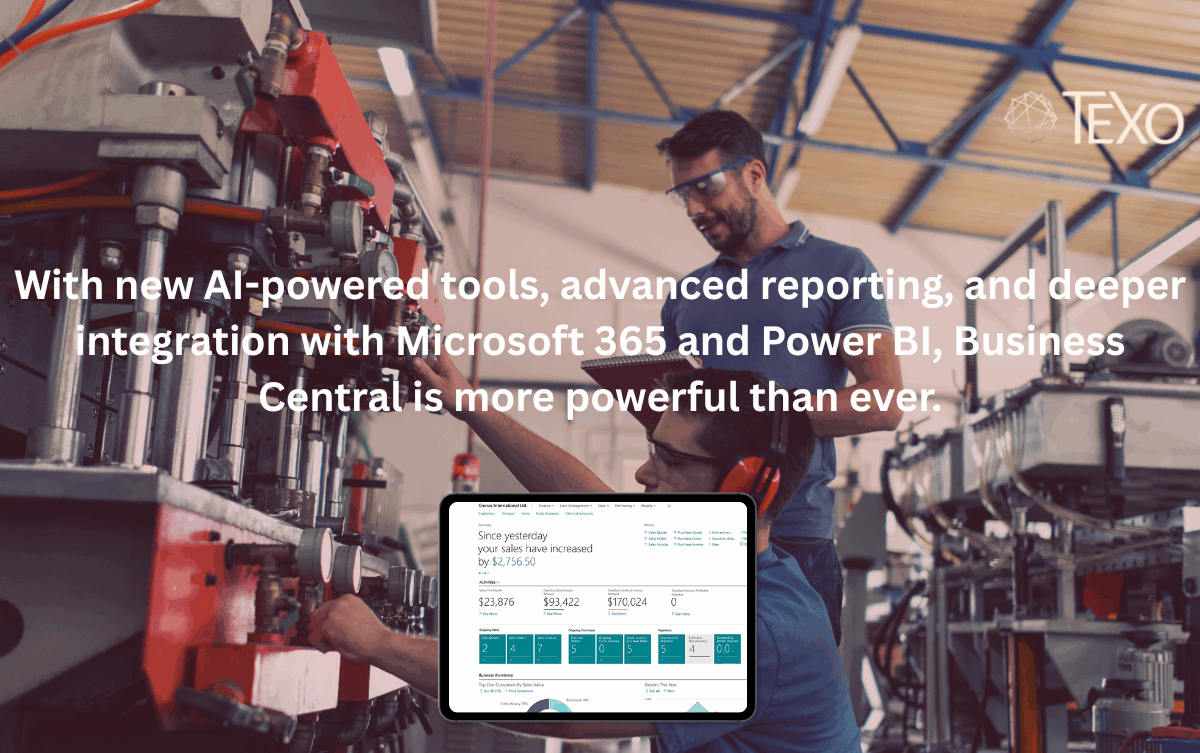
Task: Open the Purchase Orders tile
Action: [x=580, y=648]
